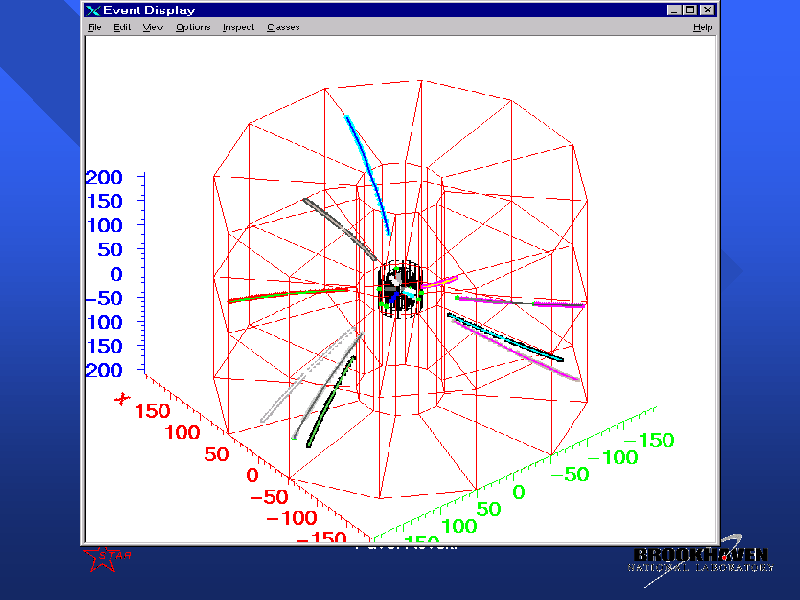The image size is (800, 600).
Task: Expand the Classes menu
Action: click(x=283, y=27)
